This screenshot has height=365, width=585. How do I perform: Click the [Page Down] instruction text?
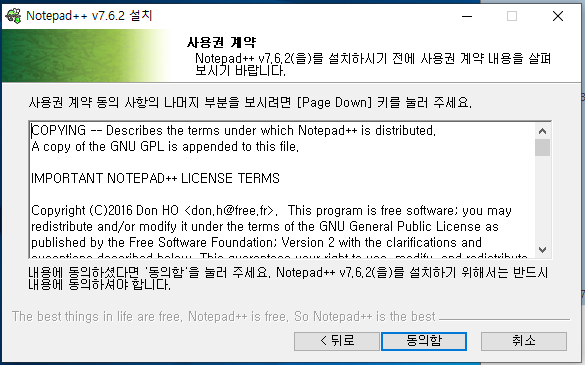point(250,102)
